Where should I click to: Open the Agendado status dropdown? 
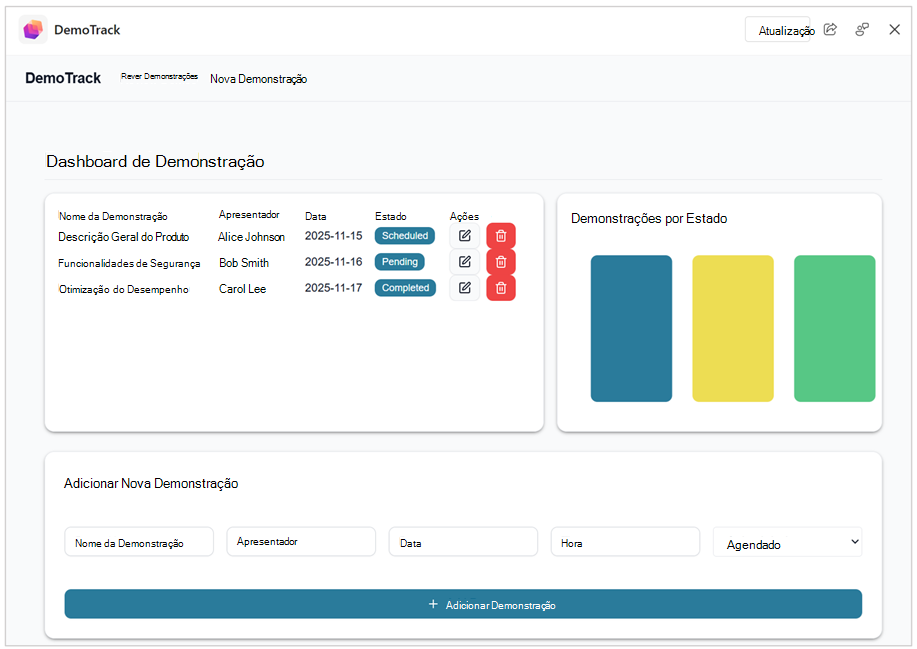coord(787,543)
